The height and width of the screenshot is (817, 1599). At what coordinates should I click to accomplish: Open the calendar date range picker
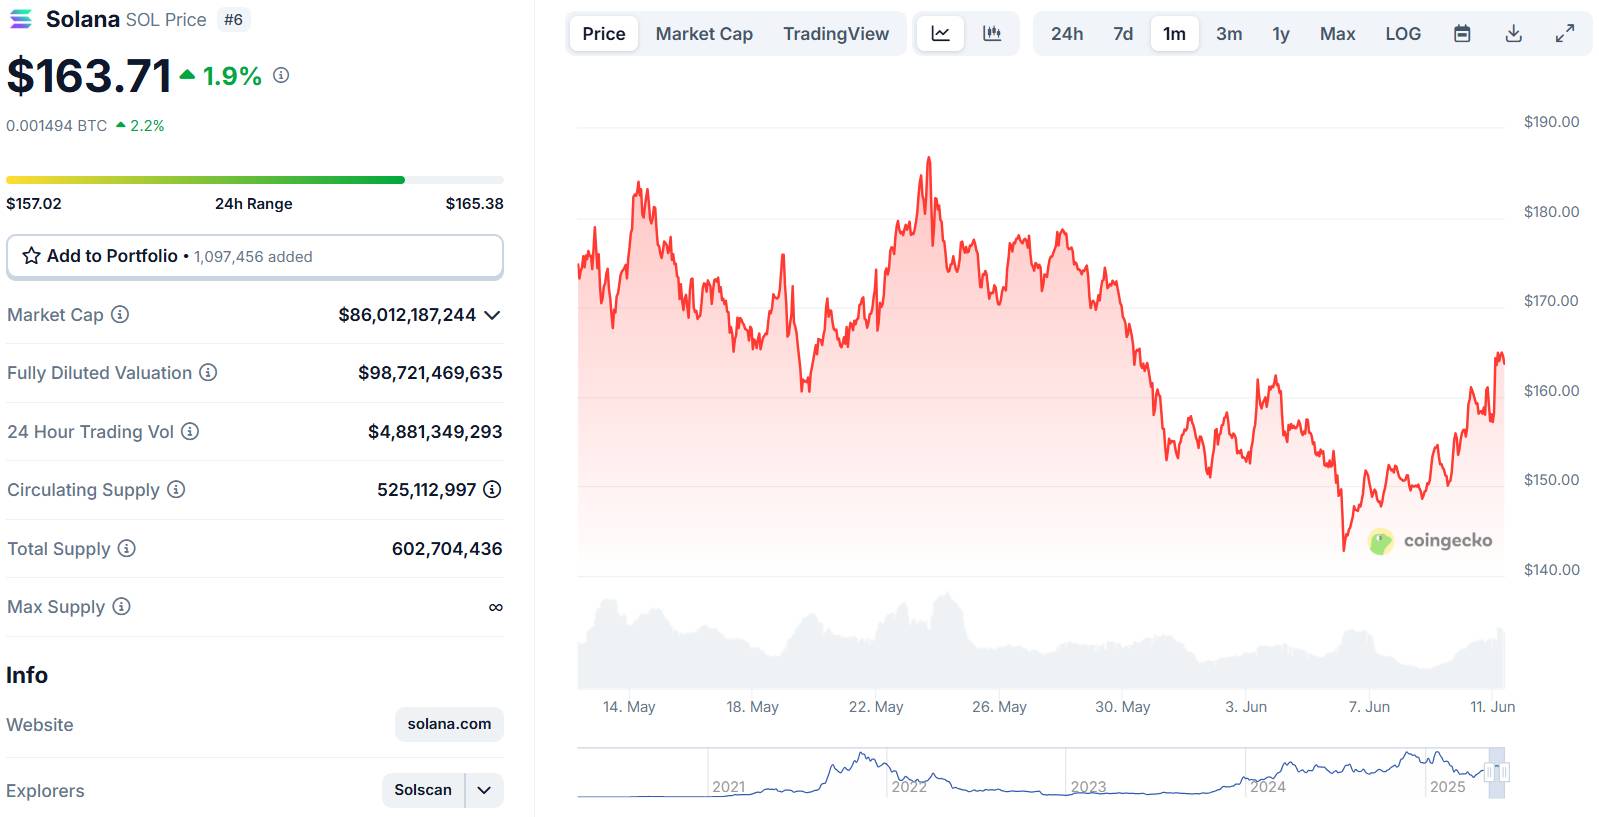tap(1462, 34)
